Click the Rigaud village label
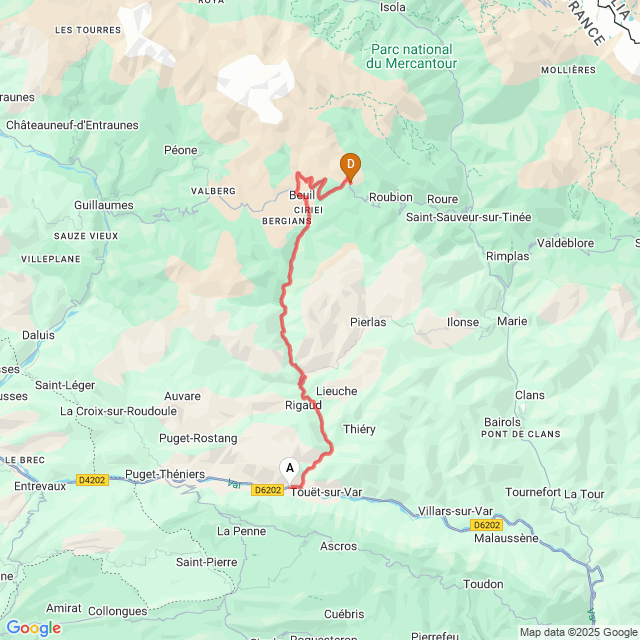Viewport: 640px width, 640px height. pyautogui.click(x=303, y=405)
